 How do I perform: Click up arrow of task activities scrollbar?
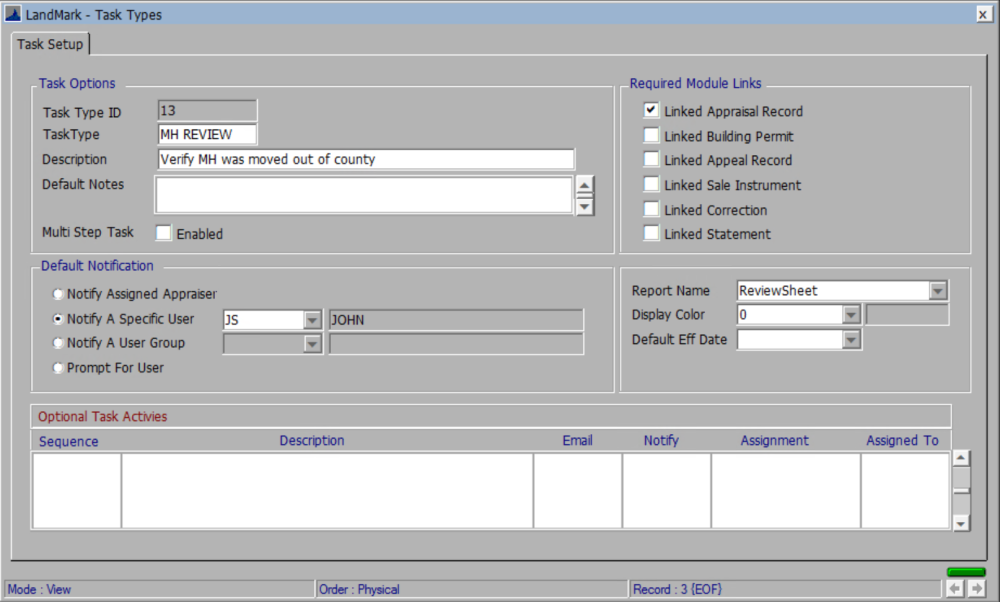click(960, 458)
